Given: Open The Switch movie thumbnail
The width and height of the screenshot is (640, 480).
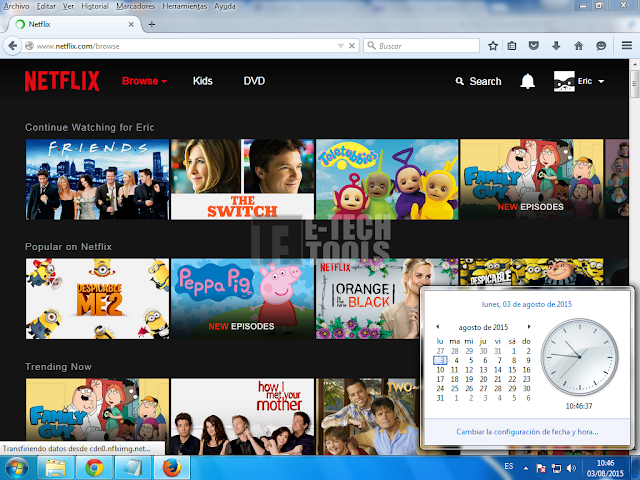Looking at the screenshot, I should [242, 180].
